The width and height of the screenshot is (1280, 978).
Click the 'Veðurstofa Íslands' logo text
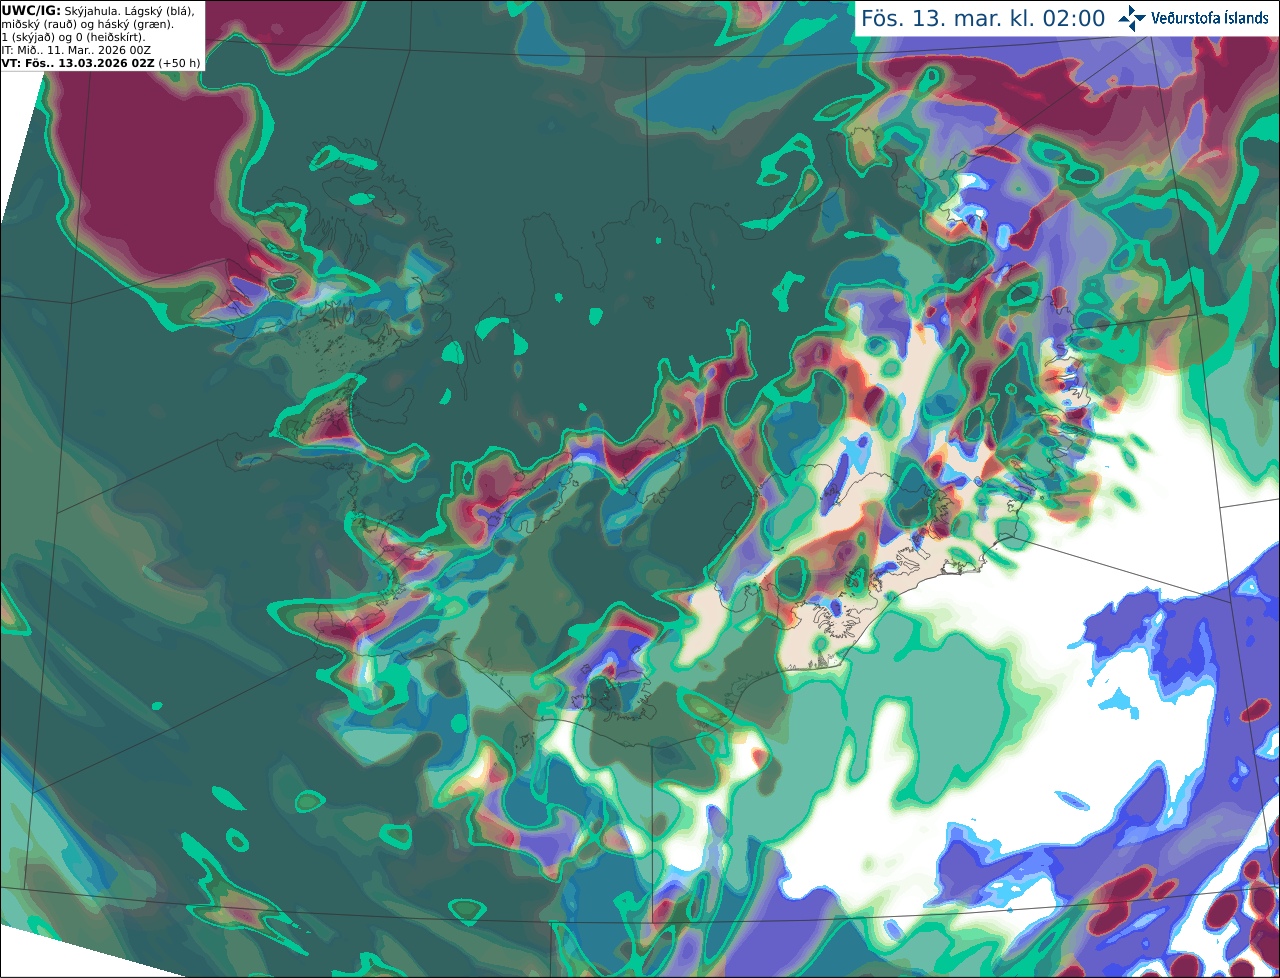(x=1210, y=18)
